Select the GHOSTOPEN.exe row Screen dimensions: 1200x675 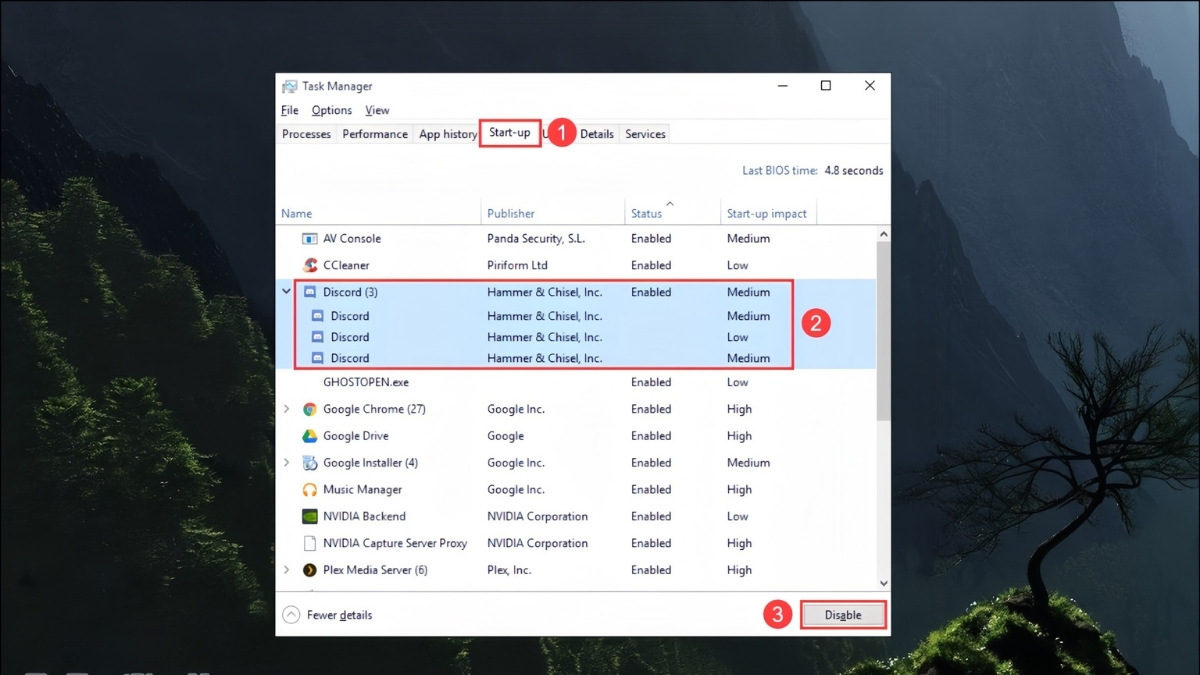pos(365,382)
